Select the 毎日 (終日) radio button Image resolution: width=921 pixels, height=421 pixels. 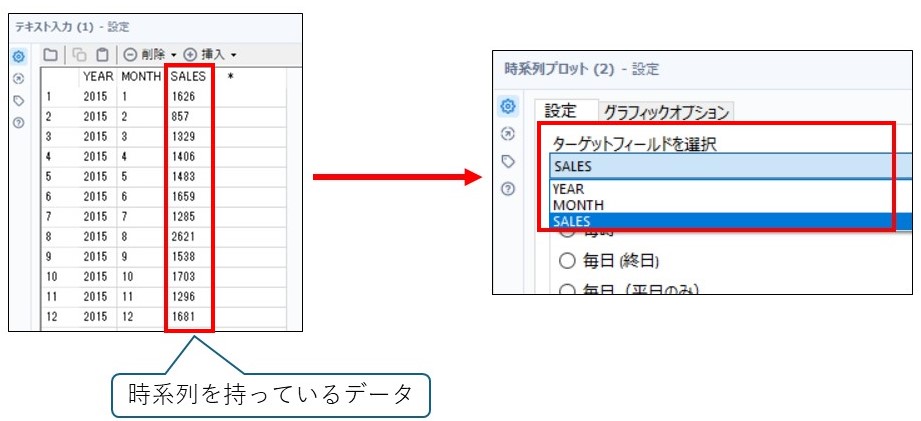coord(567,262)
